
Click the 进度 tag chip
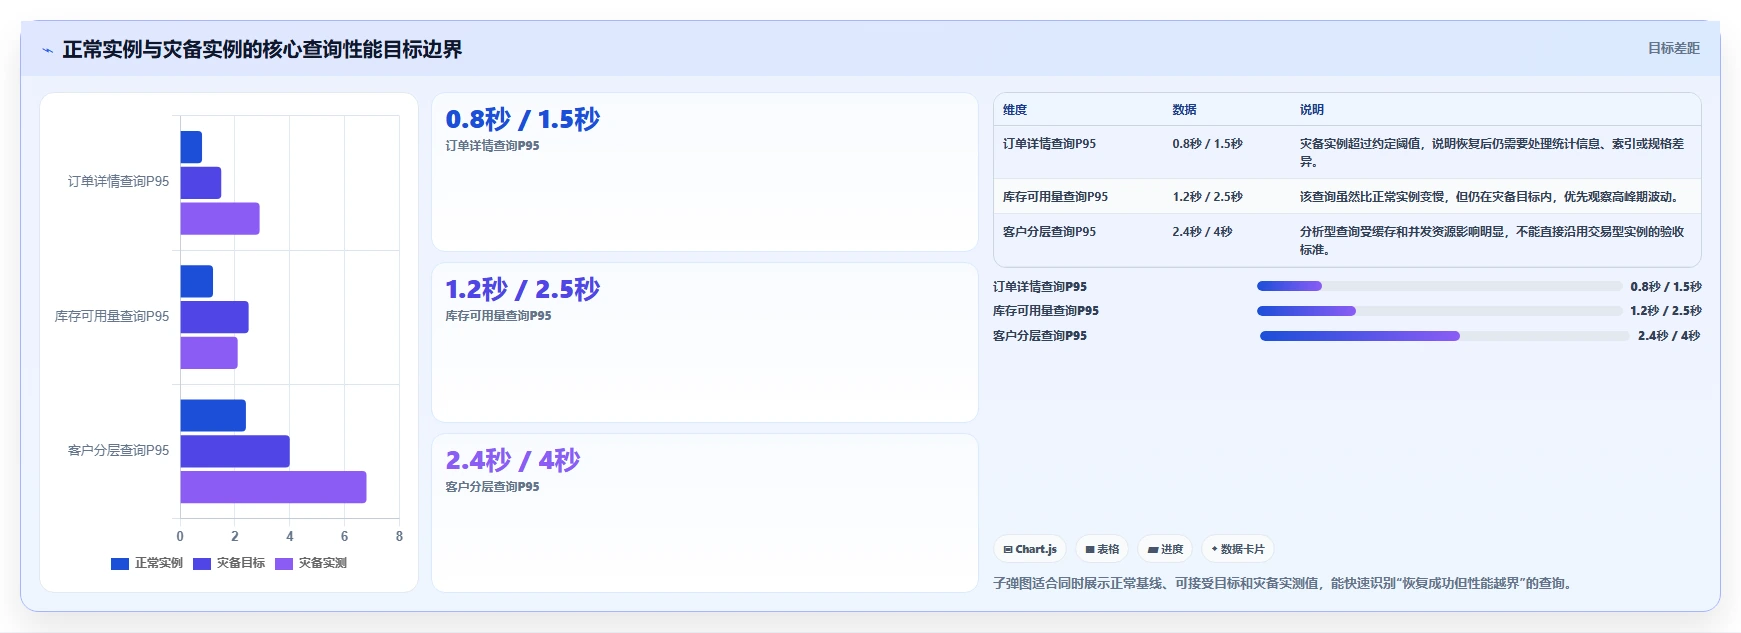[x=1165, y=549]
